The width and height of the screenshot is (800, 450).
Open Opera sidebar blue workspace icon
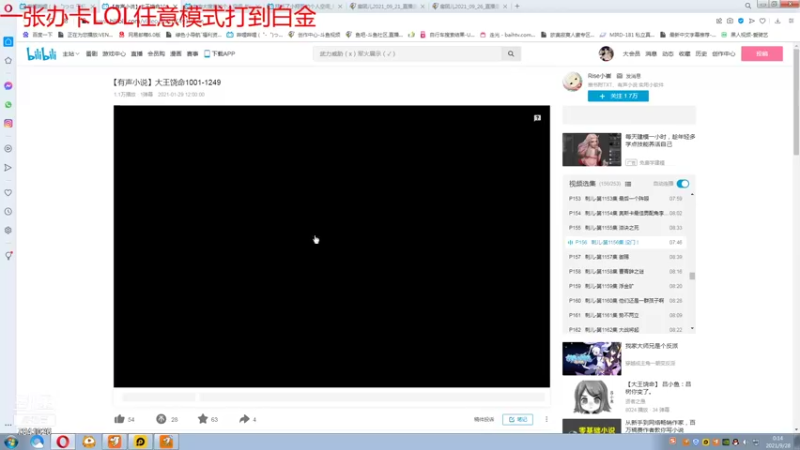click(8, 41)
